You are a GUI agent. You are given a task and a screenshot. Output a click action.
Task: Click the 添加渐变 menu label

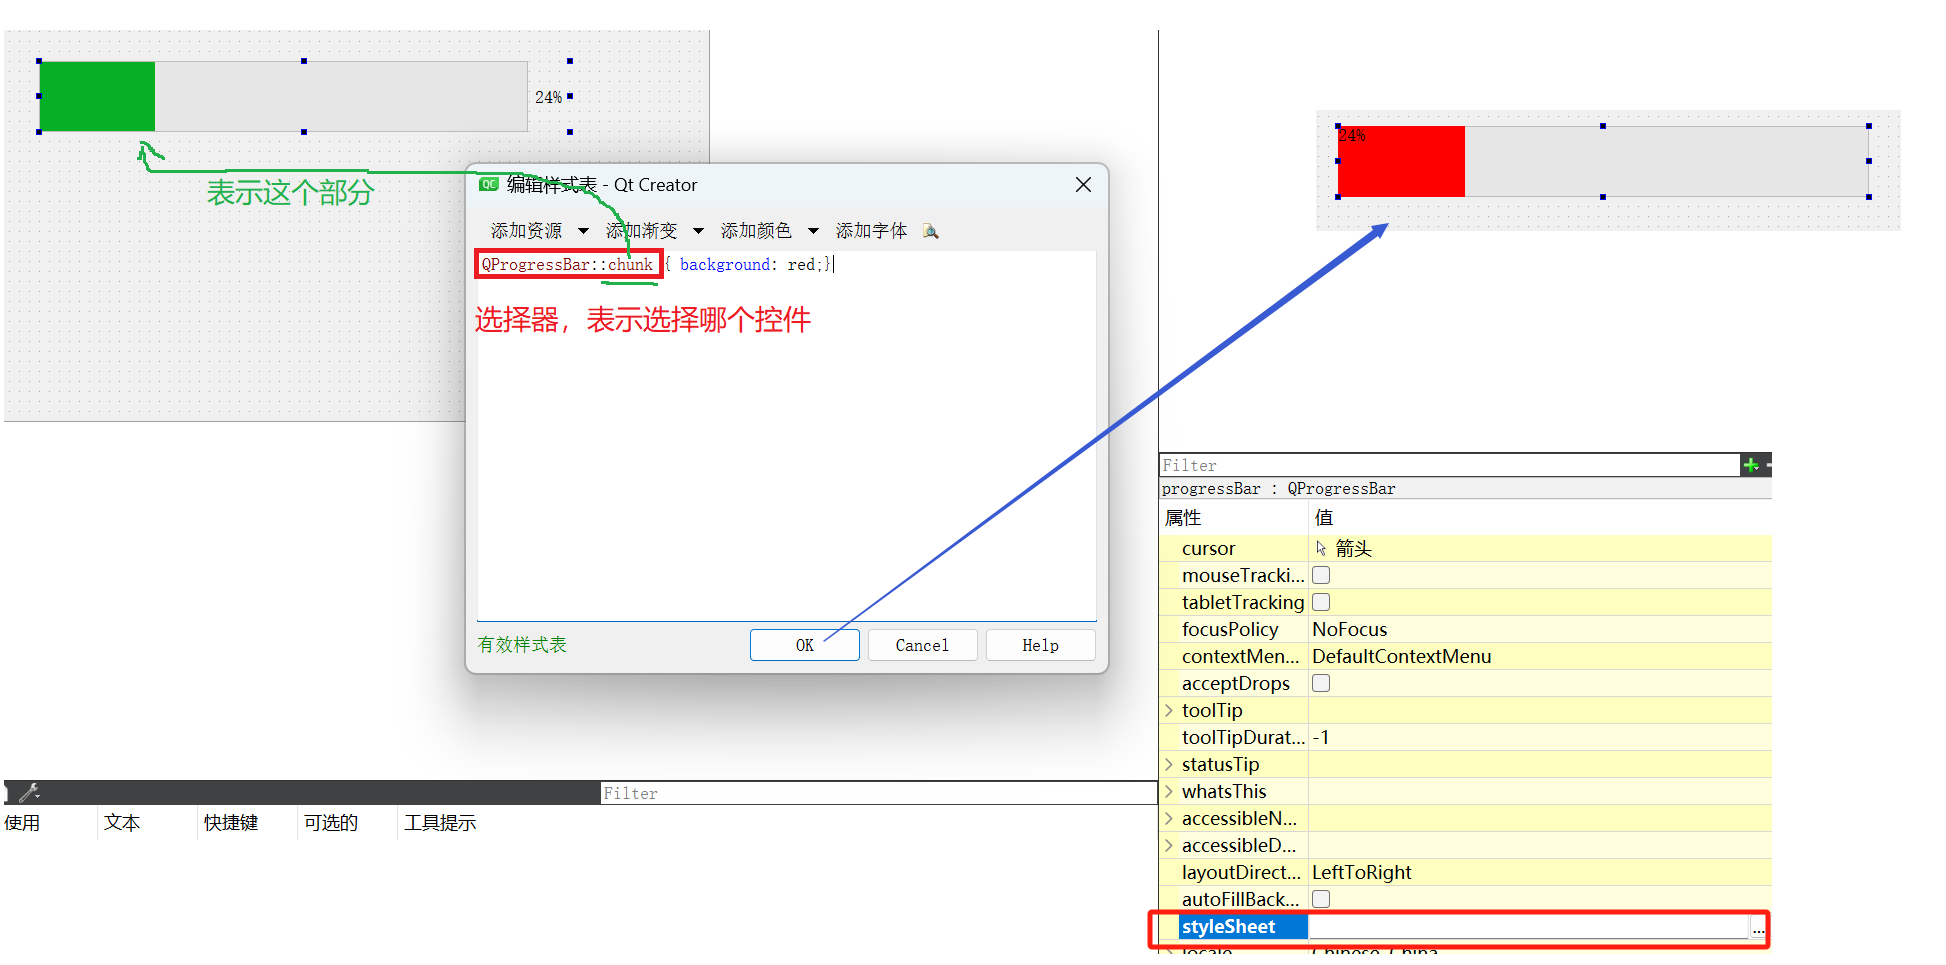click(642, 231)
